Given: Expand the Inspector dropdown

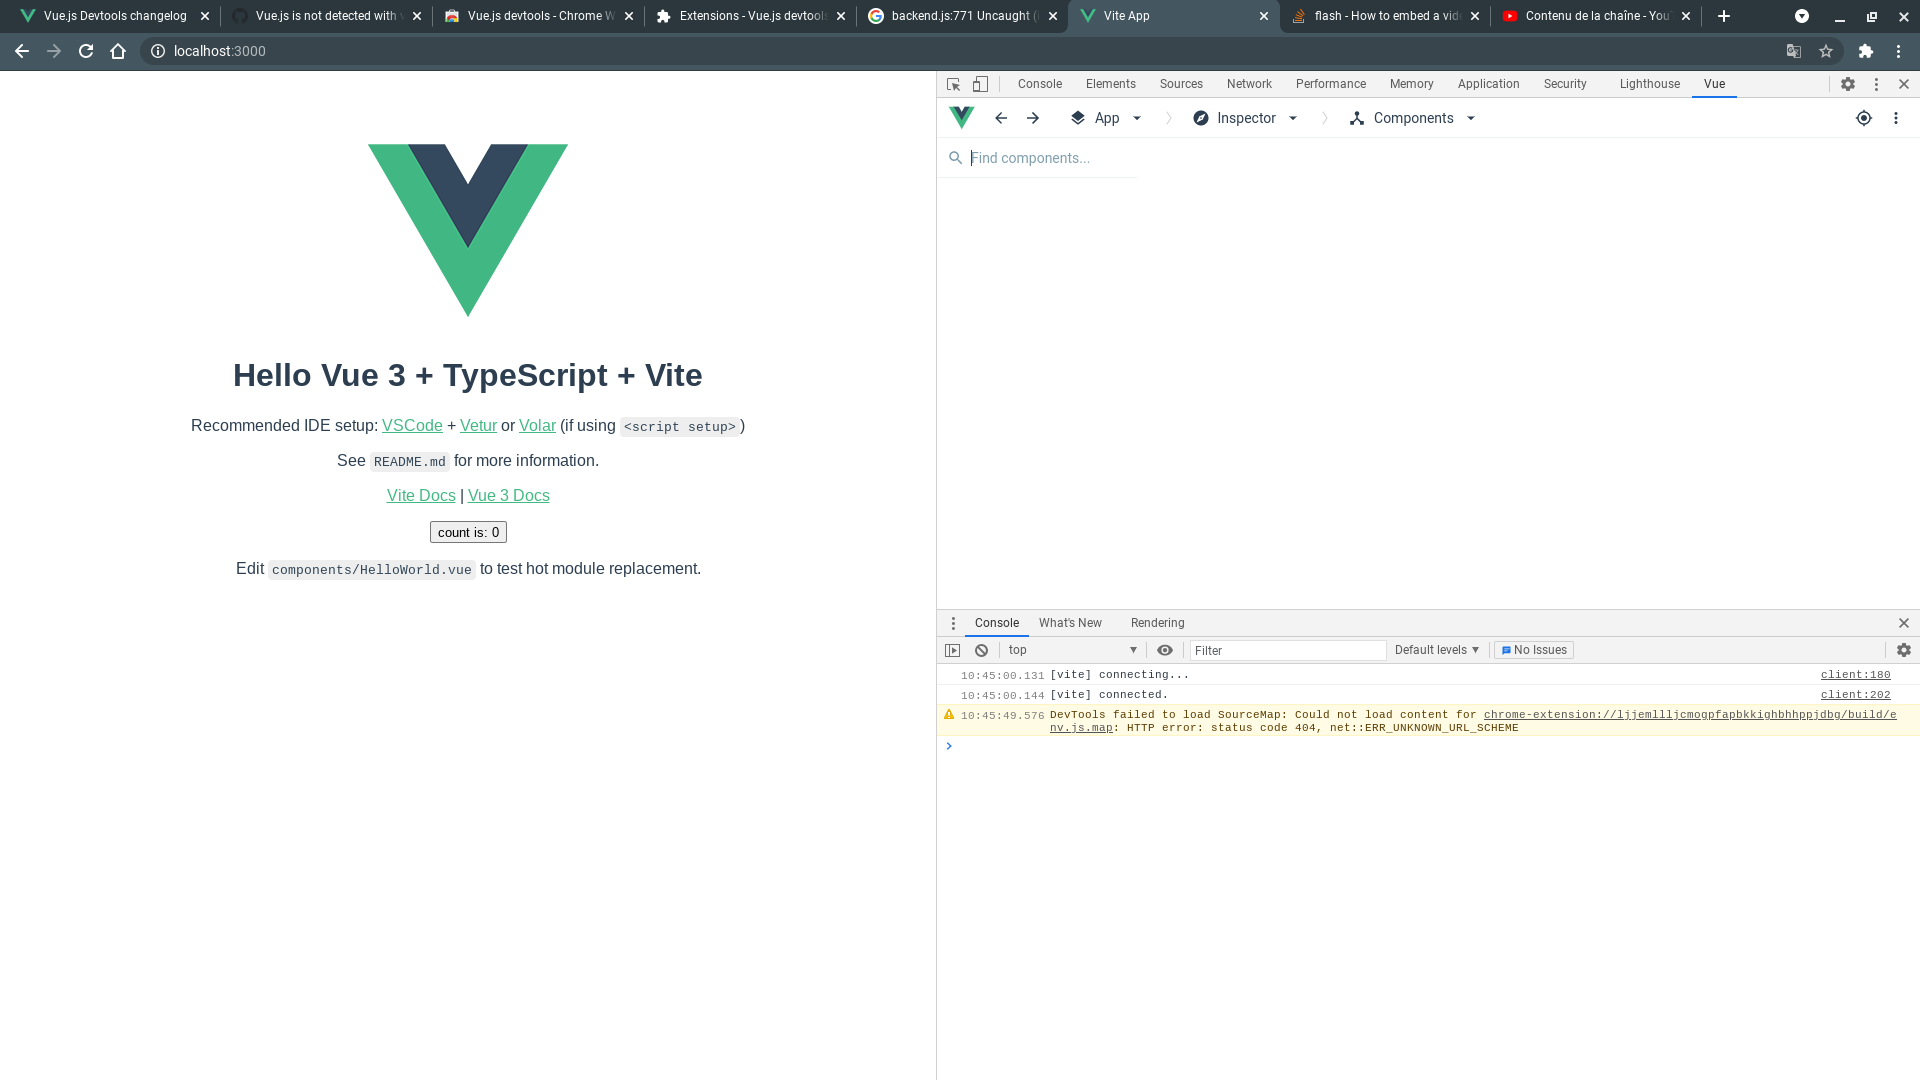Looking at the screenshot, I should coord(1246,118).
